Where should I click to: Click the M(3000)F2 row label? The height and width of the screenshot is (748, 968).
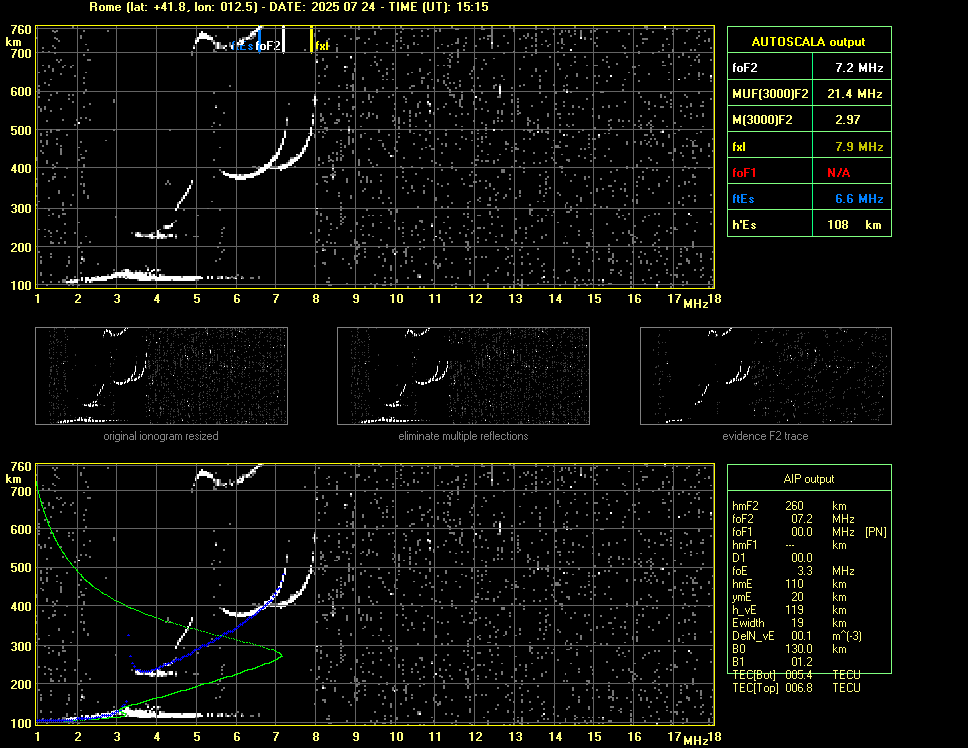(x=762, y=120)
